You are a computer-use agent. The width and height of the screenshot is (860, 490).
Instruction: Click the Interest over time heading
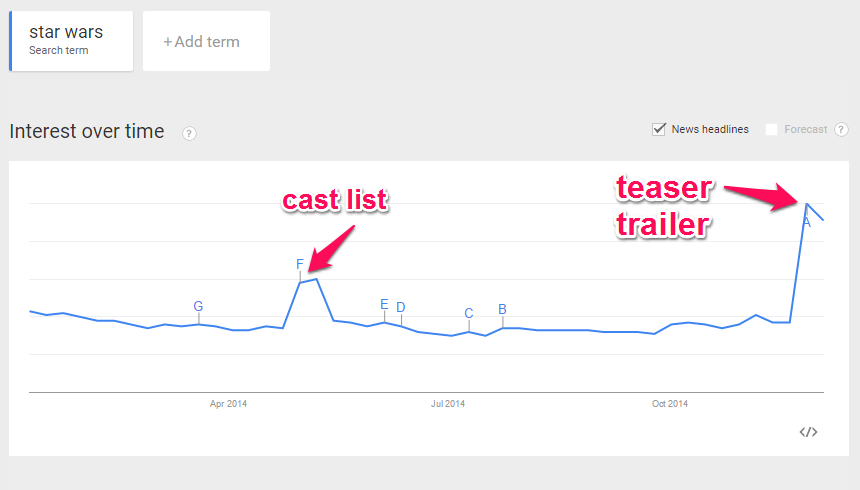(87, 132)
